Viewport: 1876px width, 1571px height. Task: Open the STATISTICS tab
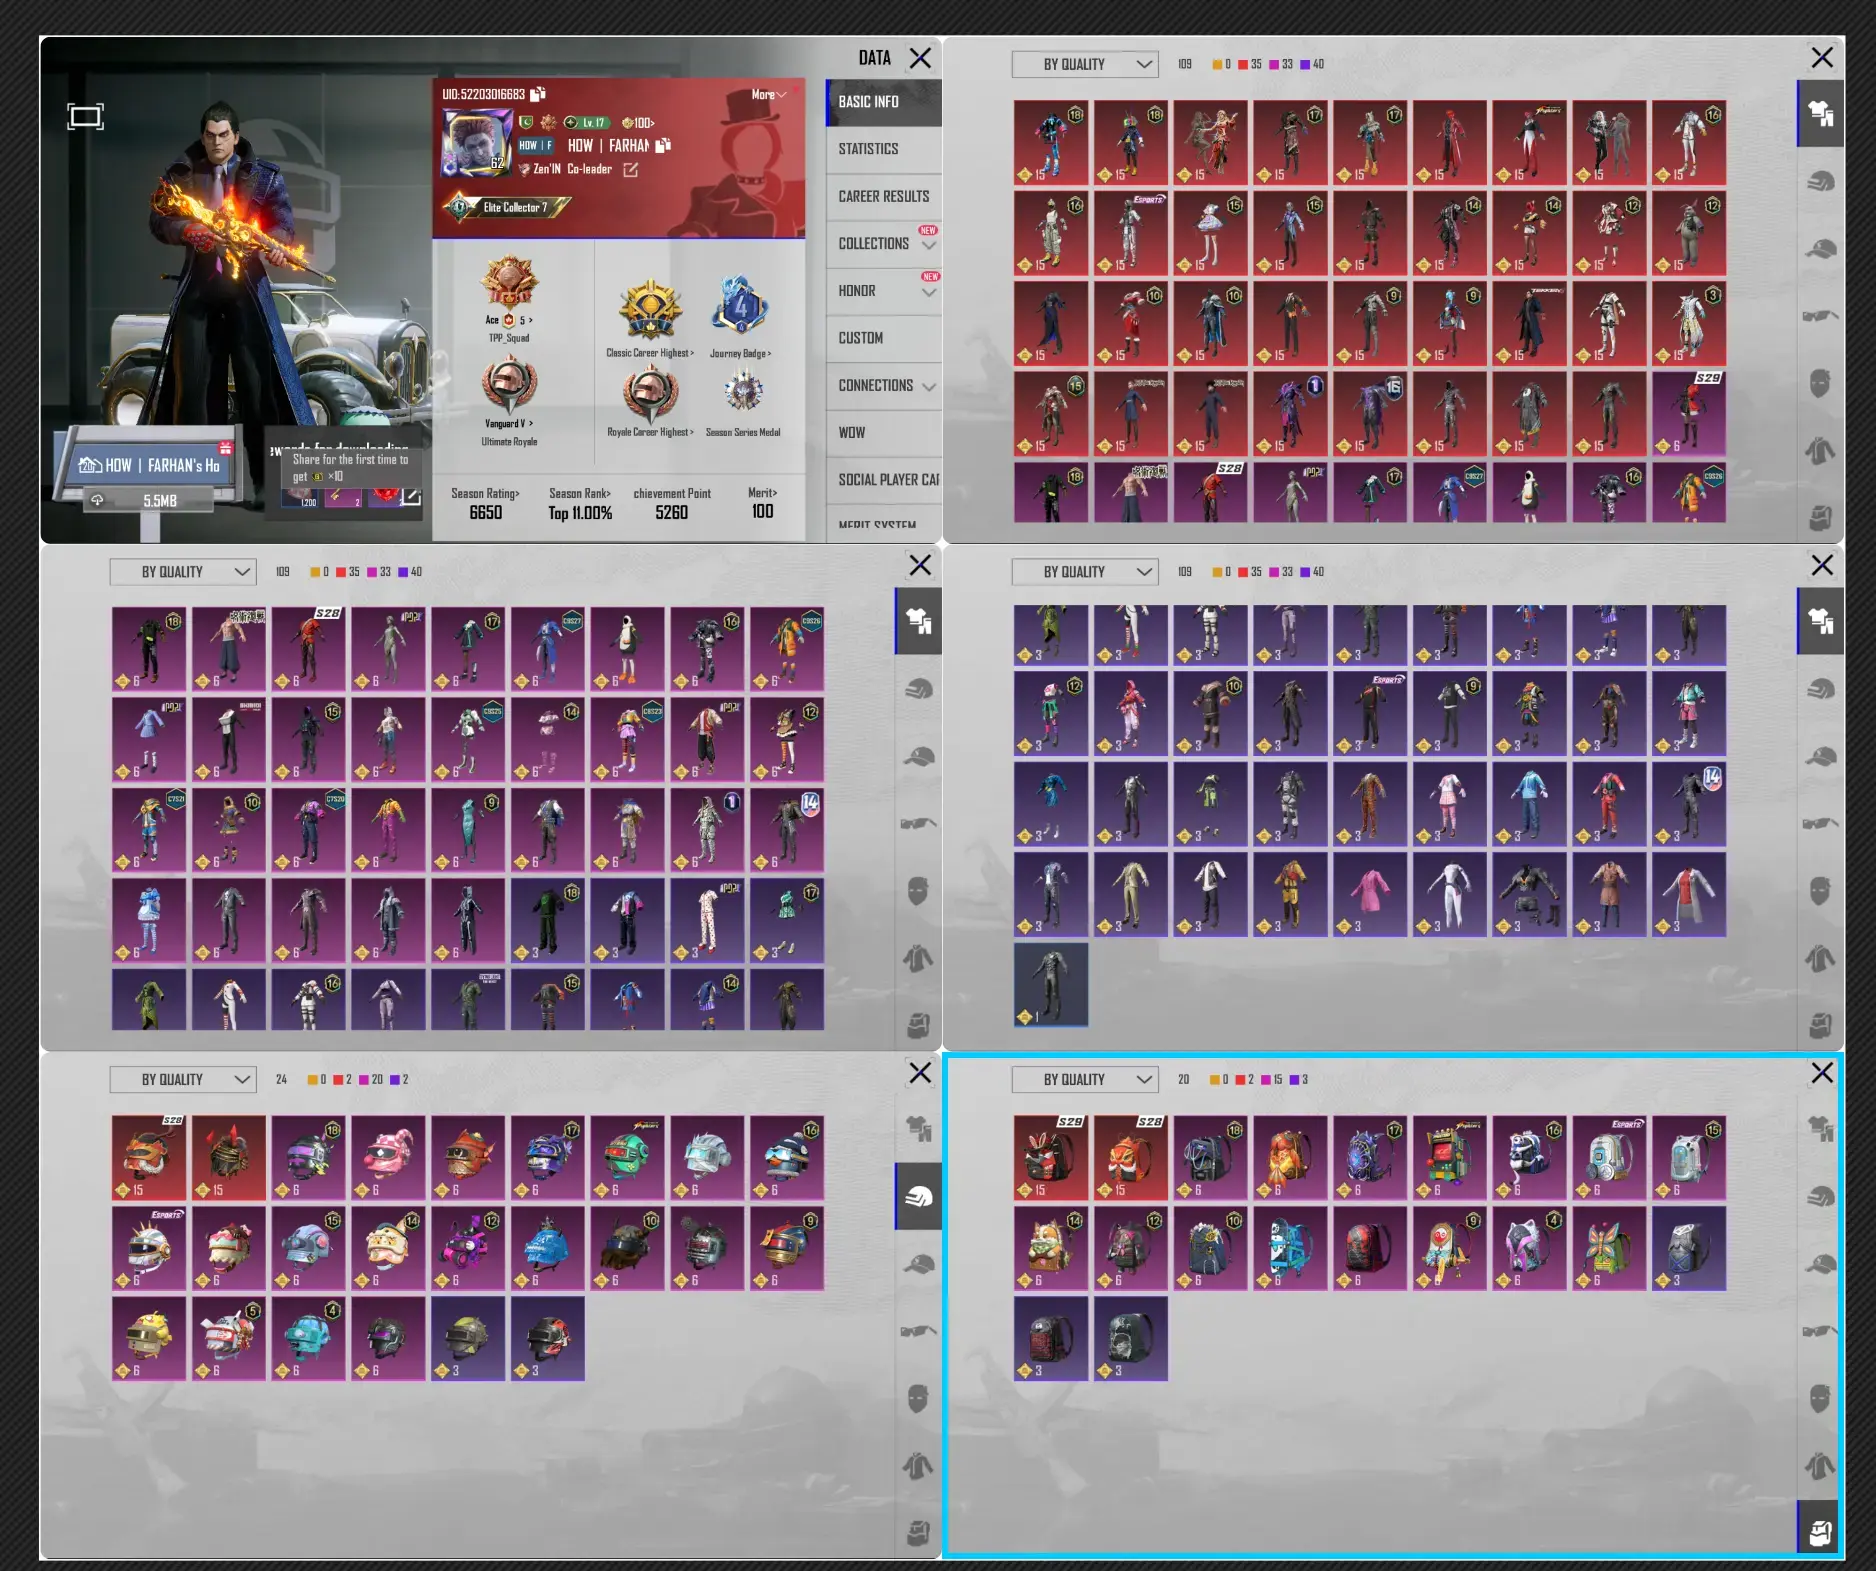pos(884,149)
